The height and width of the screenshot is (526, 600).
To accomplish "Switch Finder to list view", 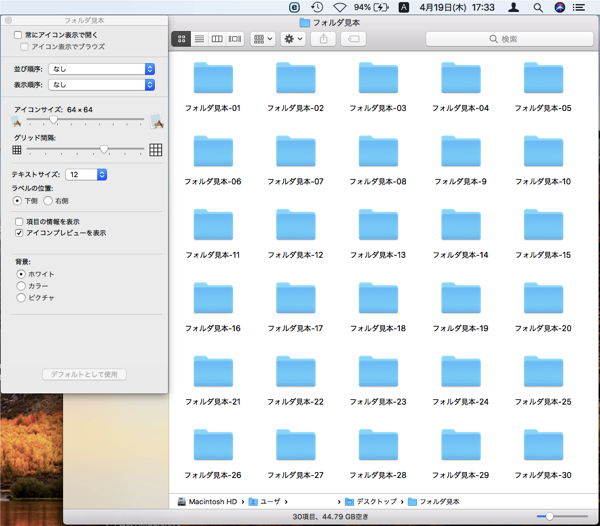I will tap(199, 39).
